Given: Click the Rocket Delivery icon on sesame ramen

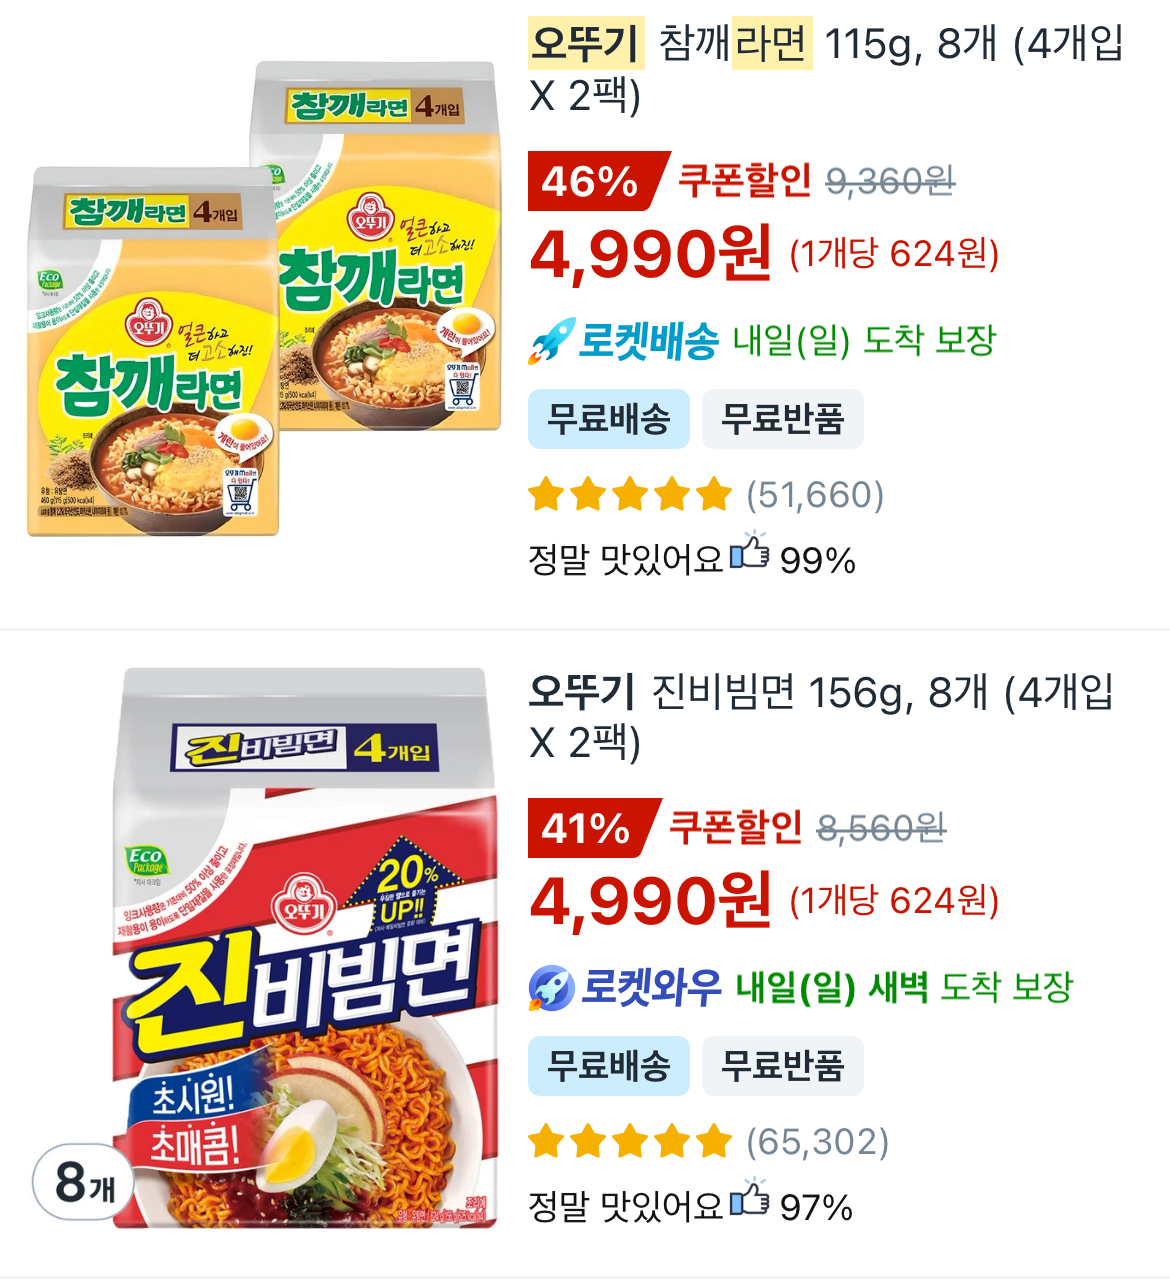Looking at the screenshot, I should coord(552,341).
